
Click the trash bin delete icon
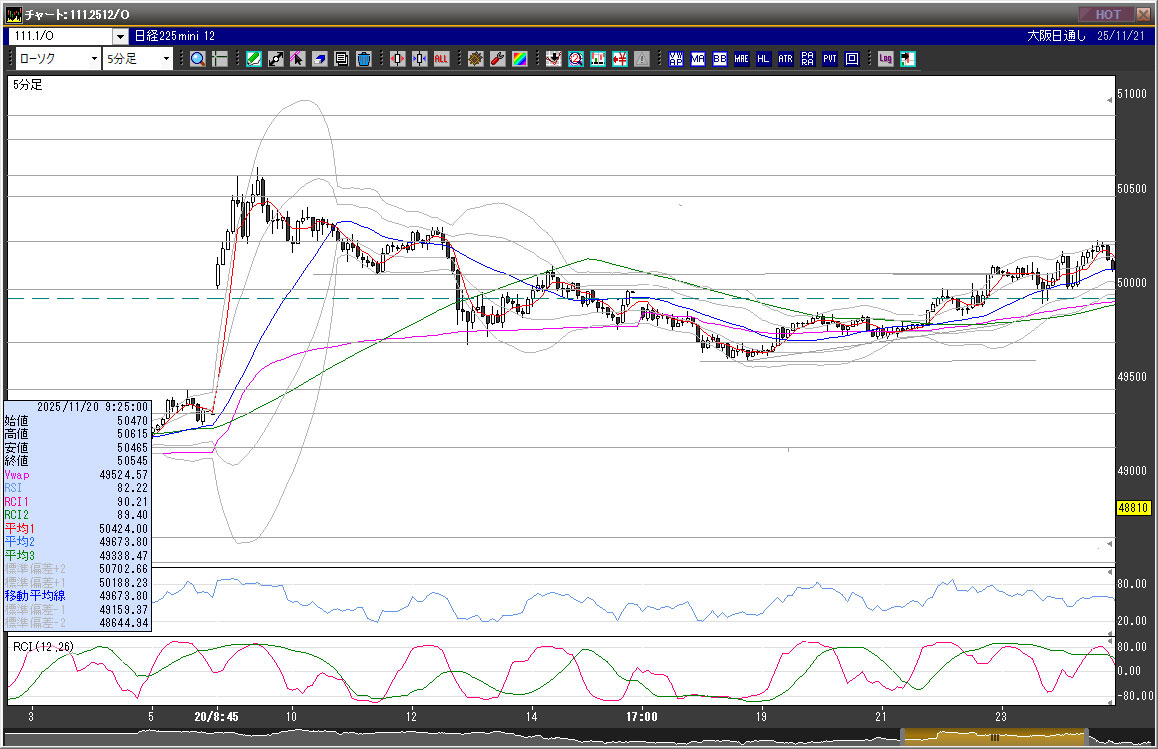coord(363,59)
